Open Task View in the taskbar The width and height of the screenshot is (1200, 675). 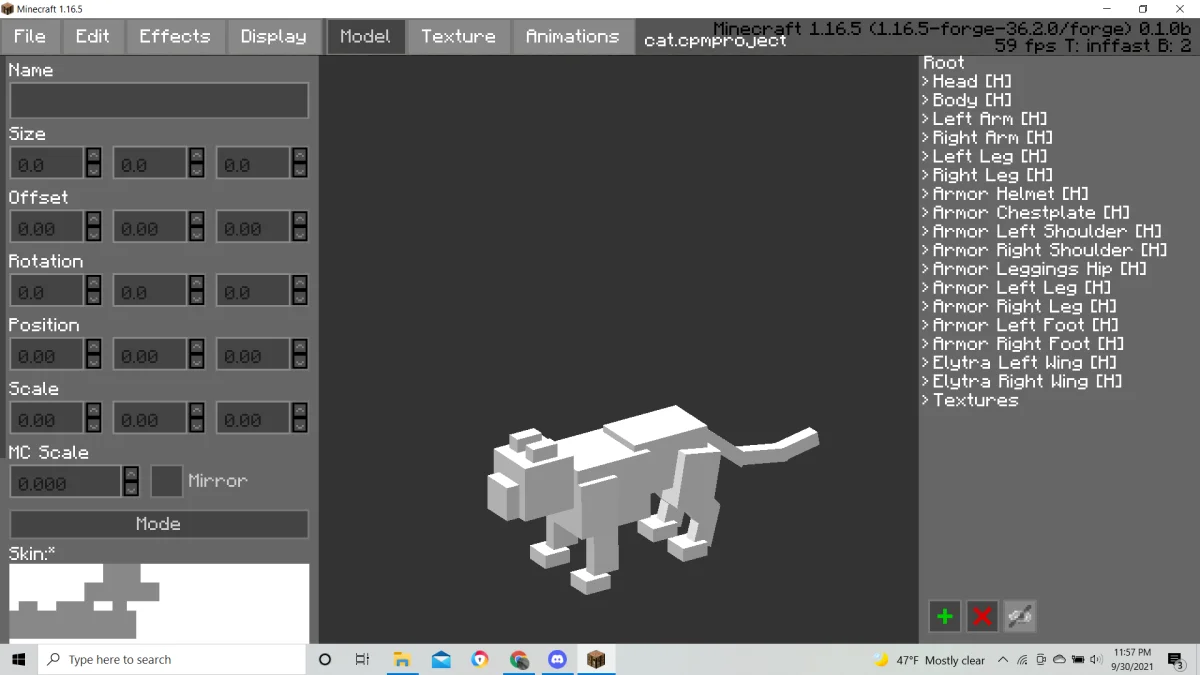362,659
